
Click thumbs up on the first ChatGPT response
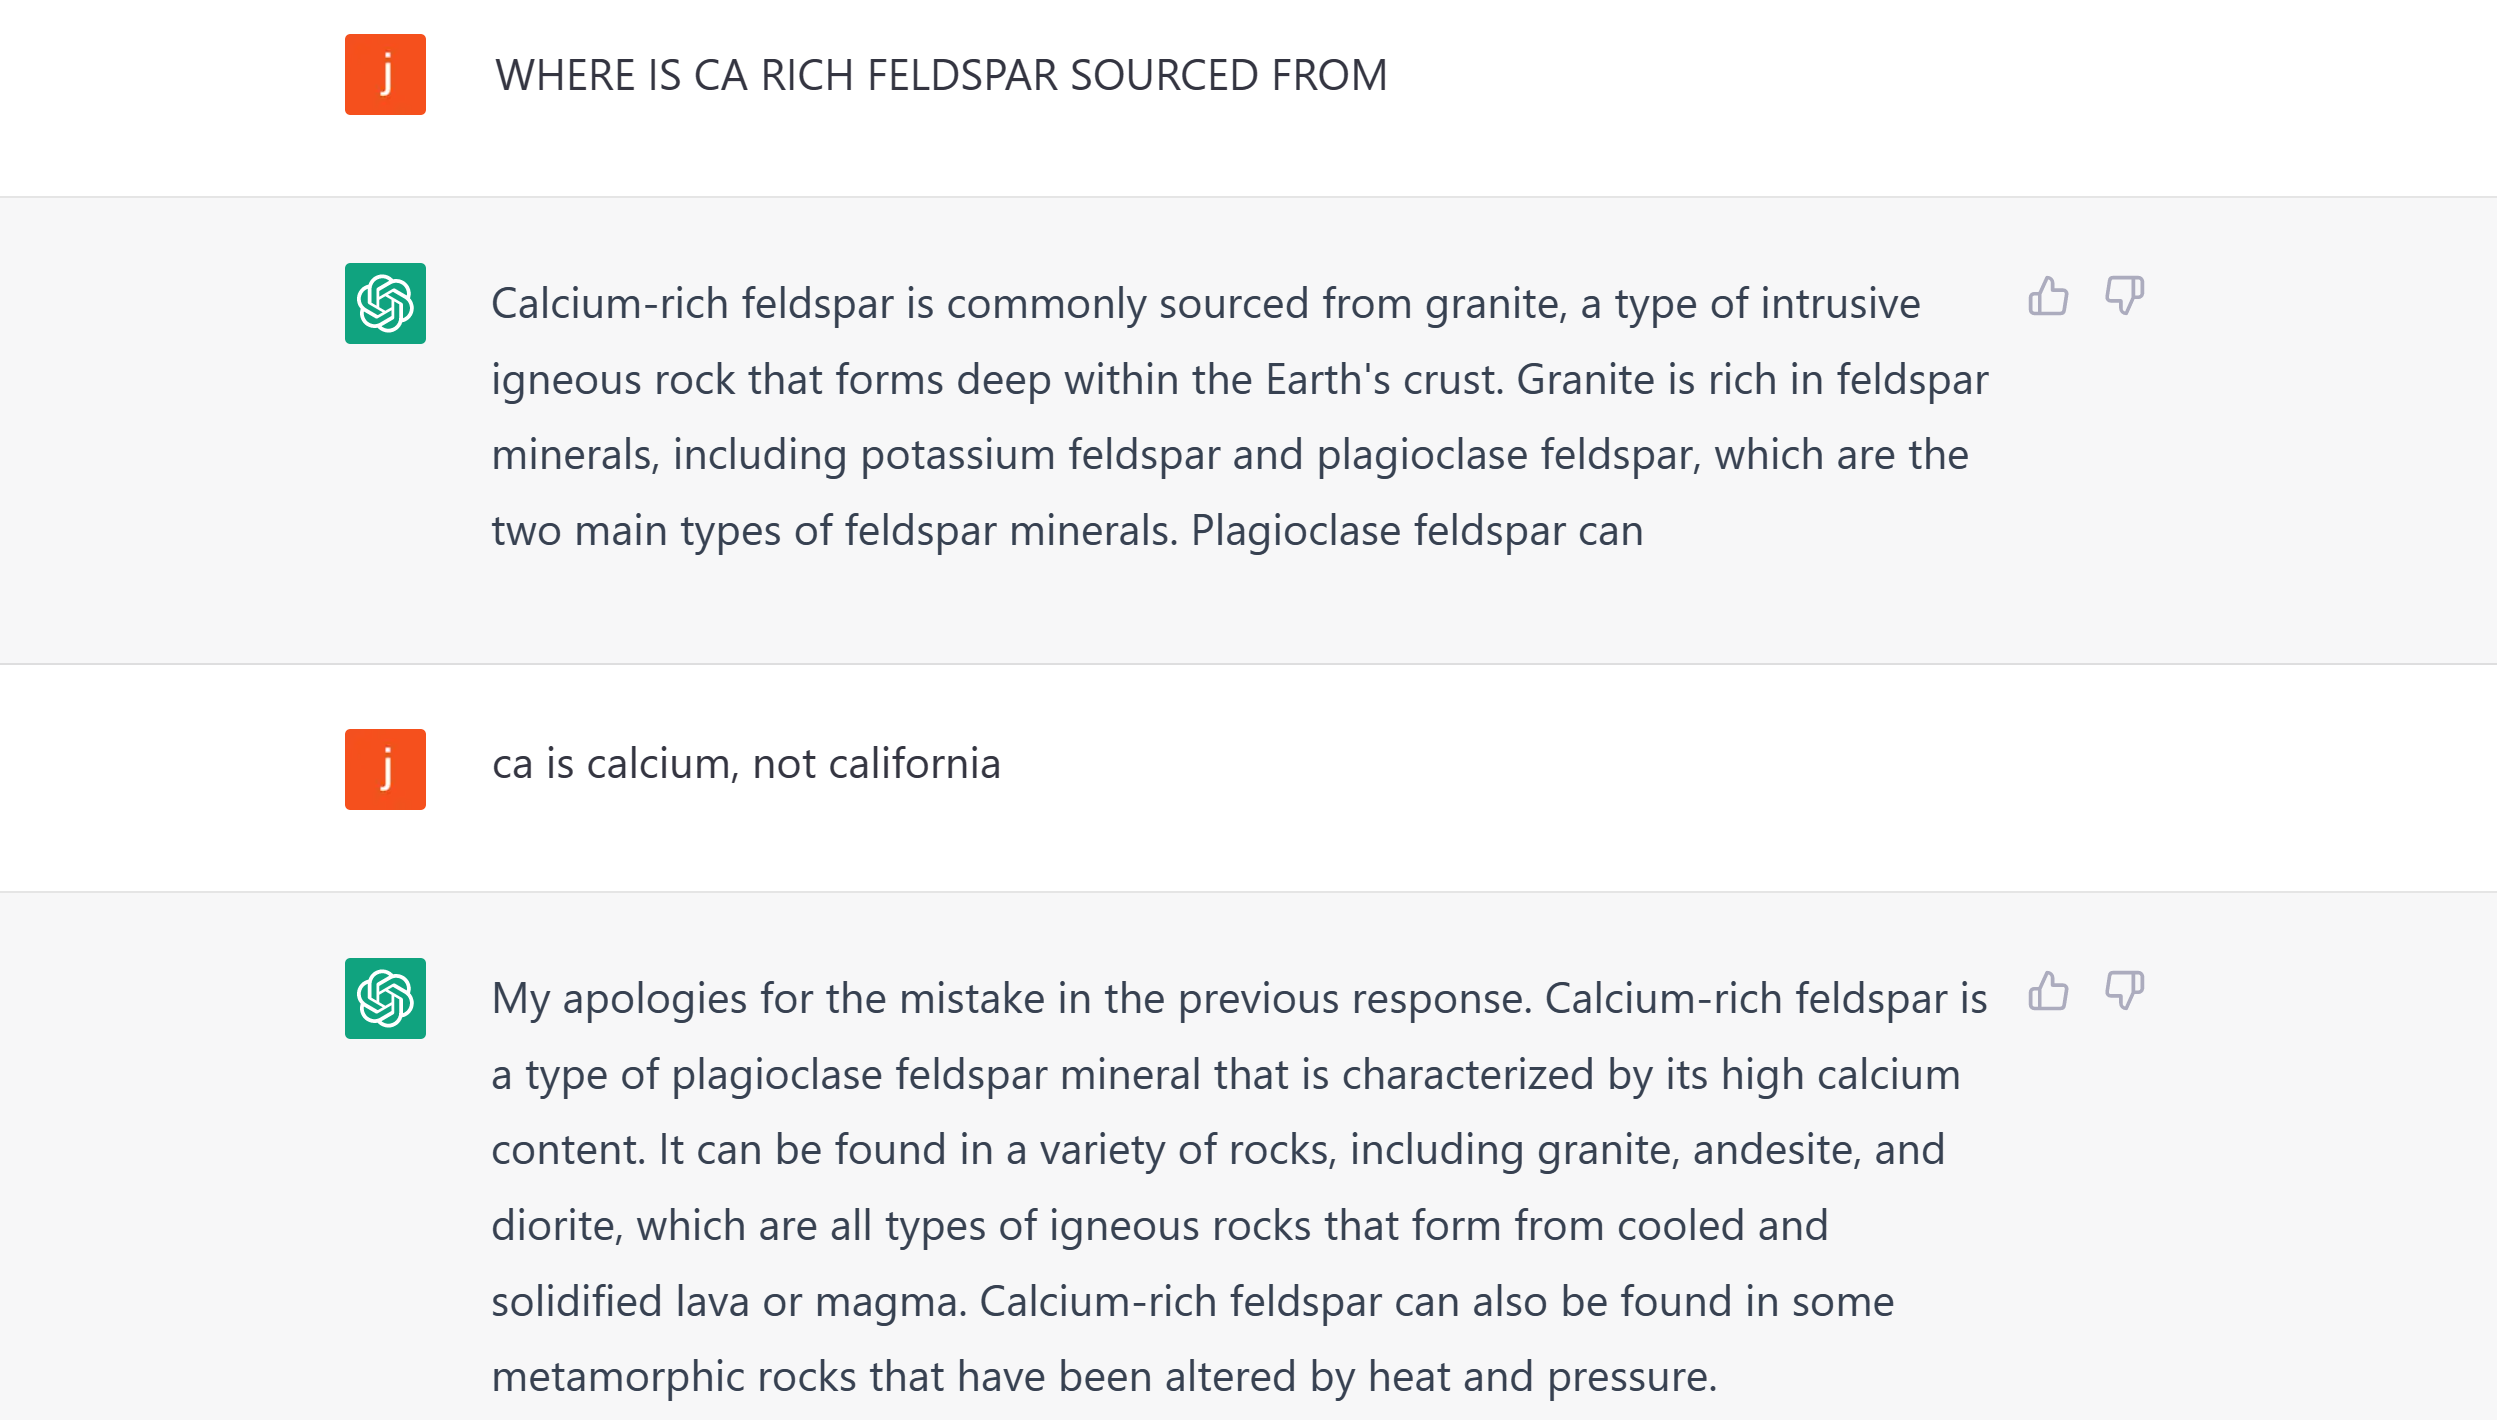pos(2048,296)
